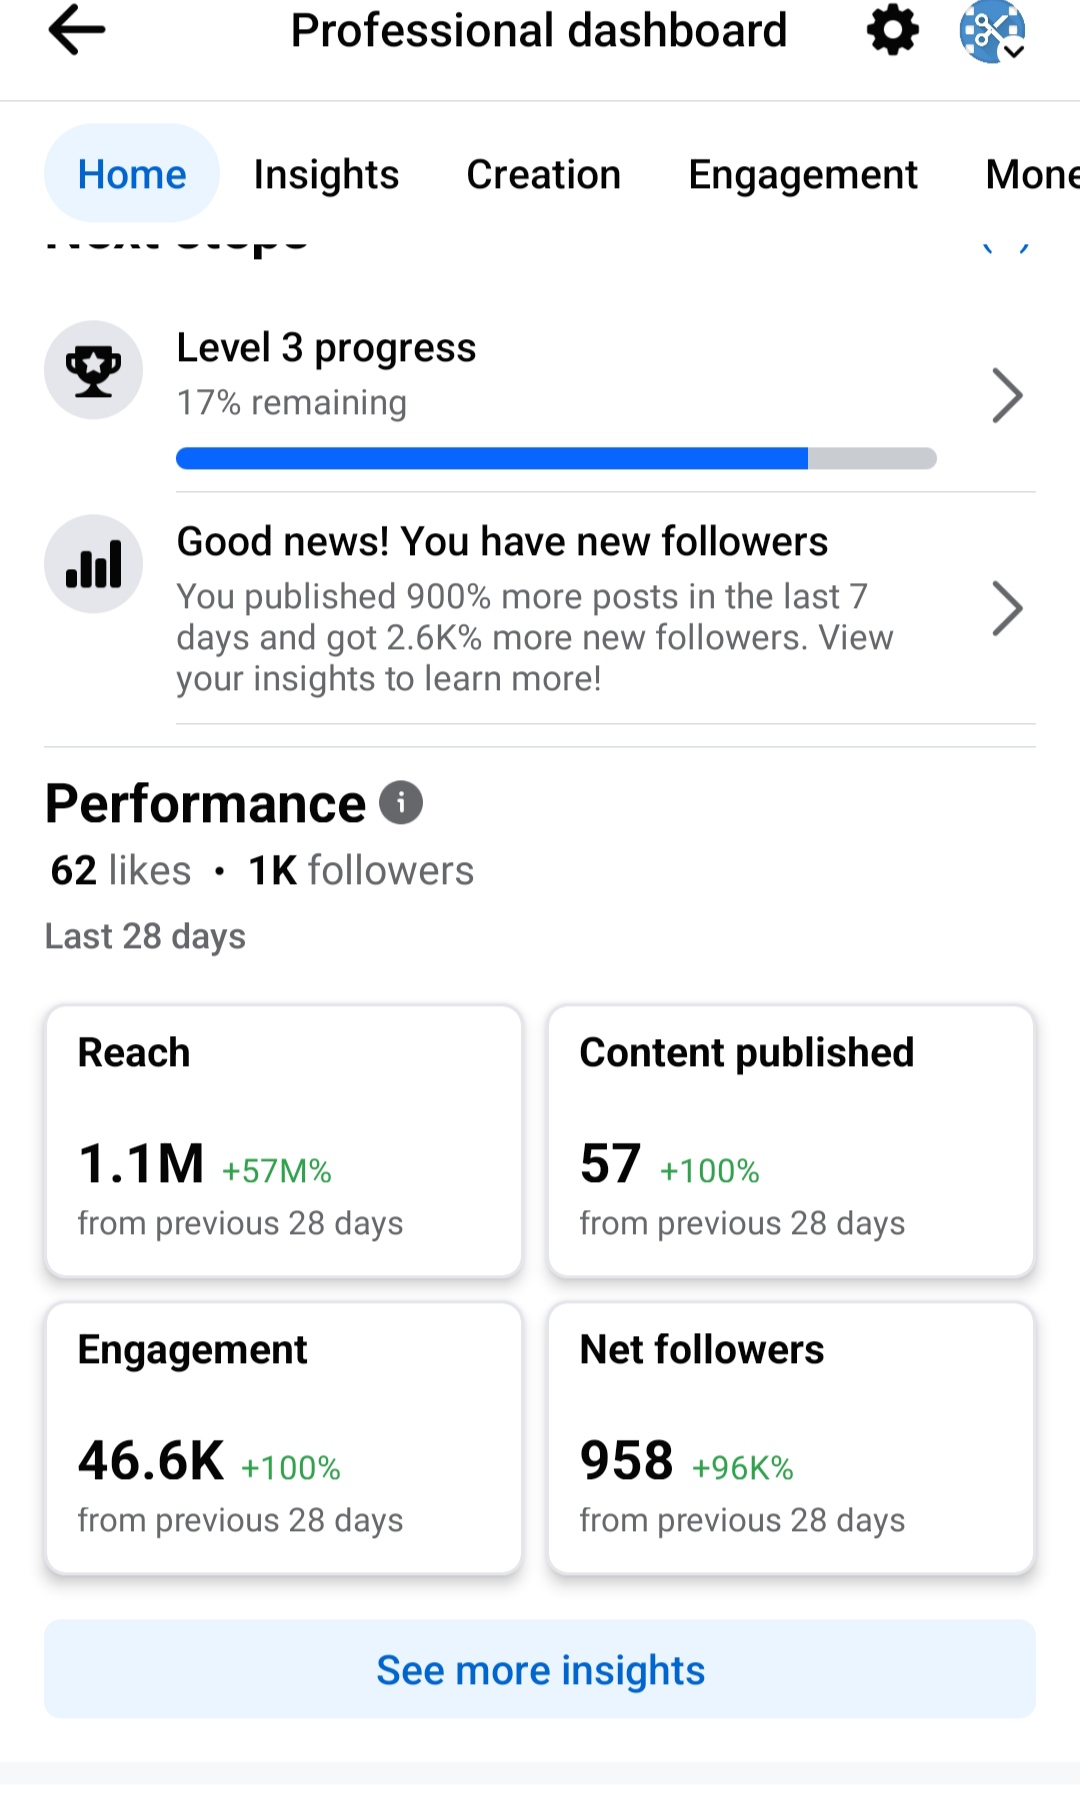Image resolution: width=1080 pixels, height=1797 pixels.
Task: Tap See more insights button
Action: click(540, 1669)
